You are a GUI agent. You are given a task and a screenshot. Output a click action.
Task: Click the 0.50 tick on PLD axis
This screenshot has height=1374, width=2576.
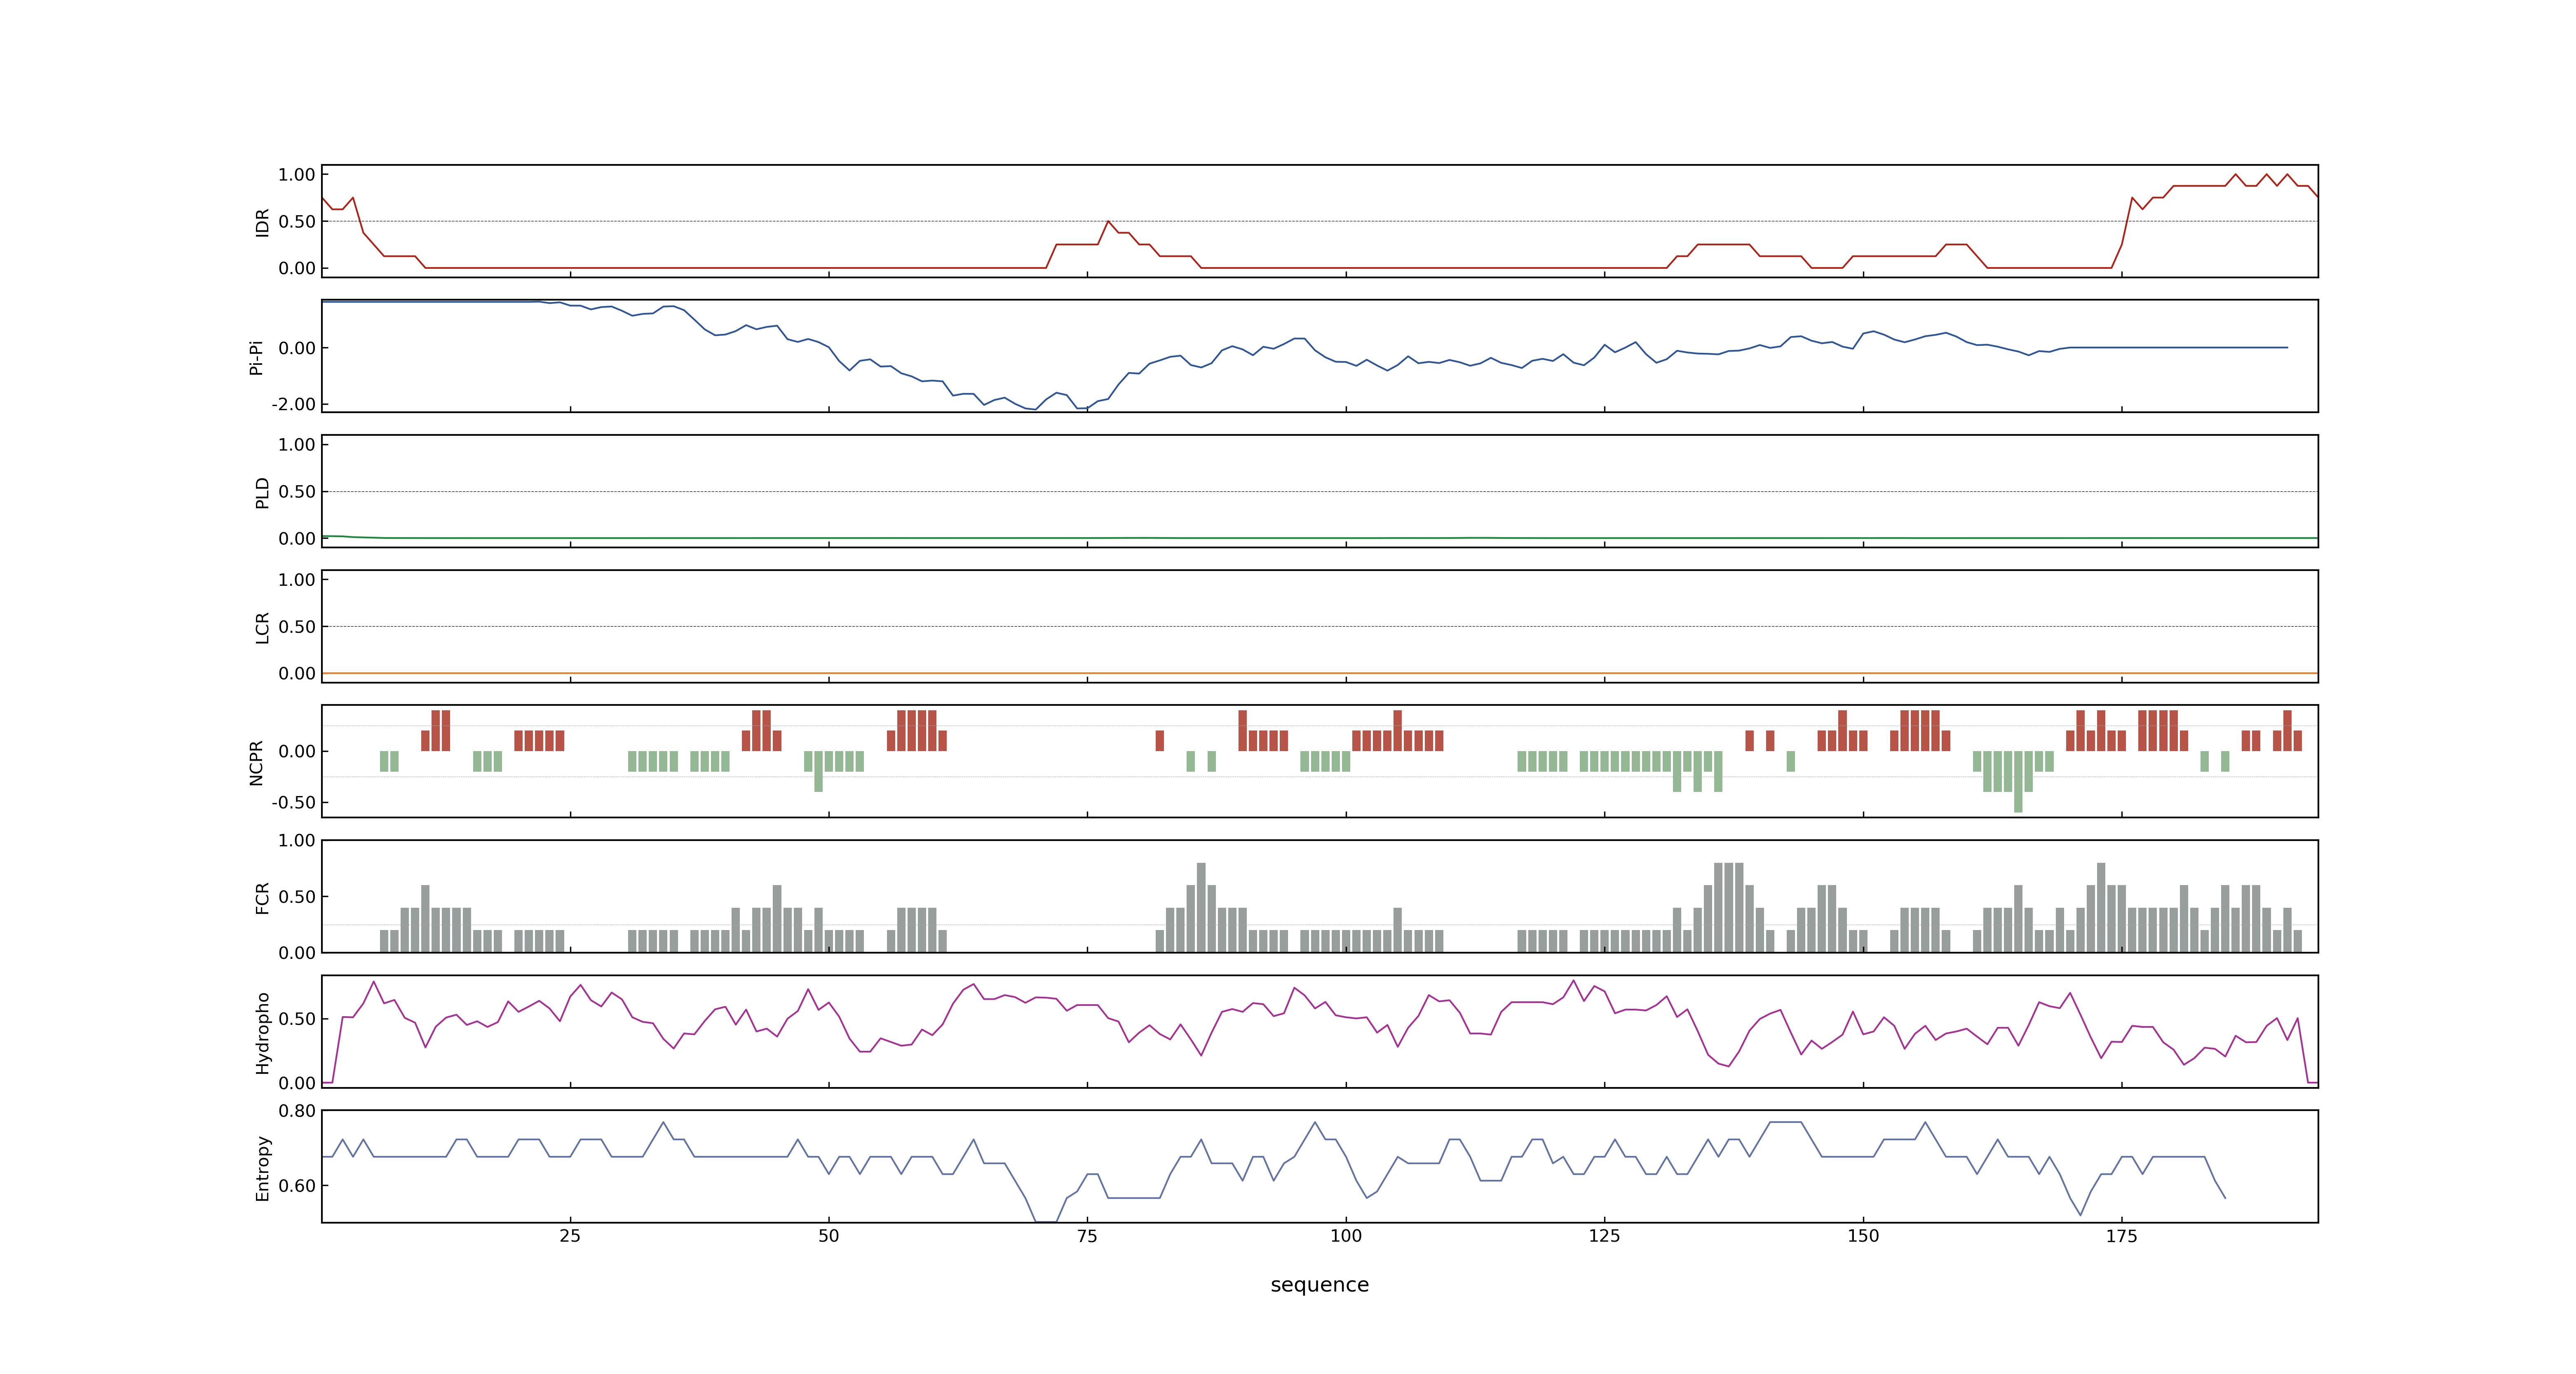[297, 491]
